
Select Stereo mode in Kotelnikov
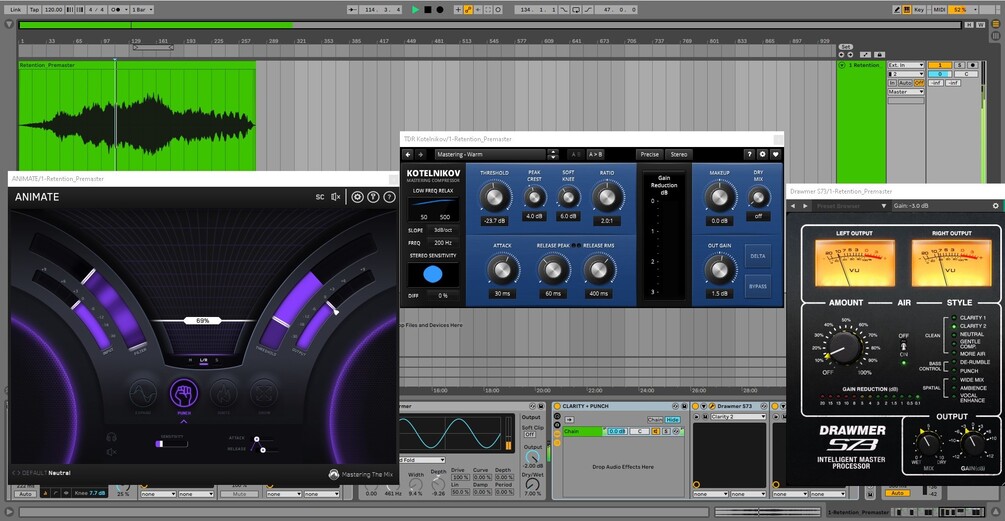tap(679, 154)
